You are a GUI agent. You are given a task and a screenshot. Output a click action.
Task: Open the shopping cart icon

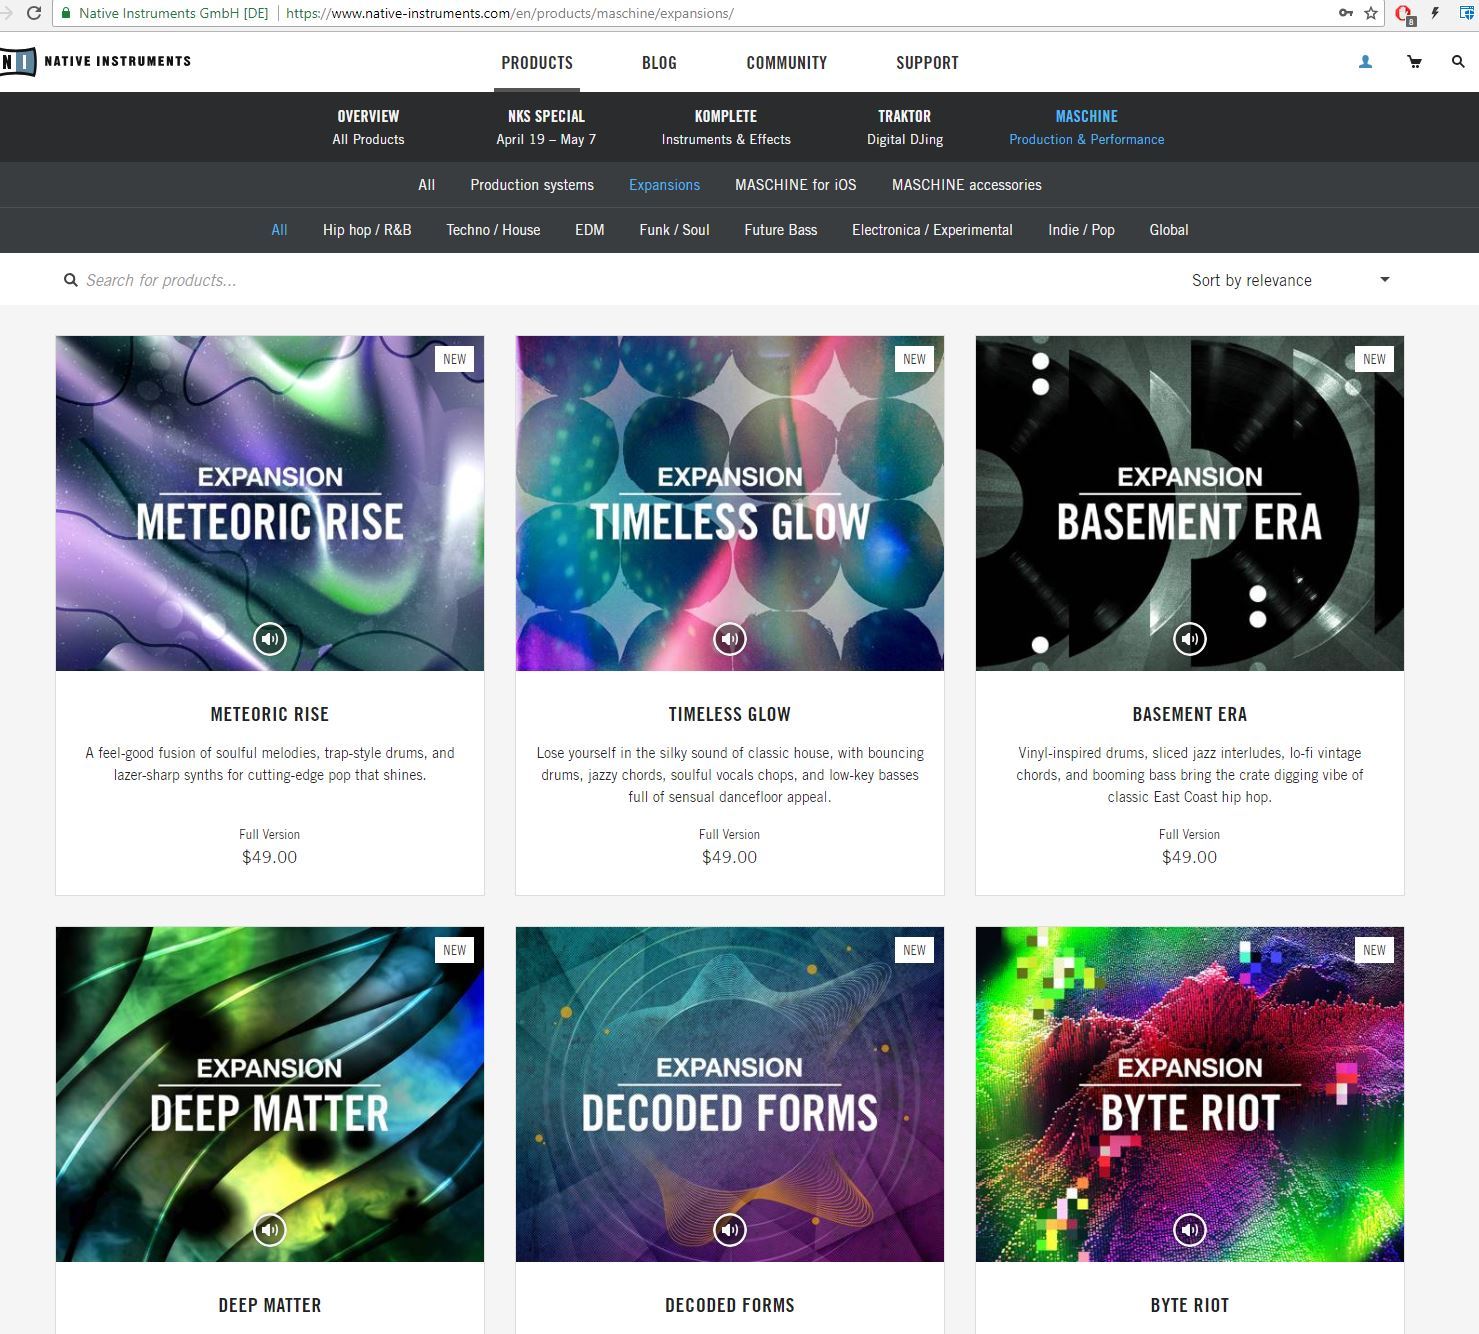tap(1414, 61)
